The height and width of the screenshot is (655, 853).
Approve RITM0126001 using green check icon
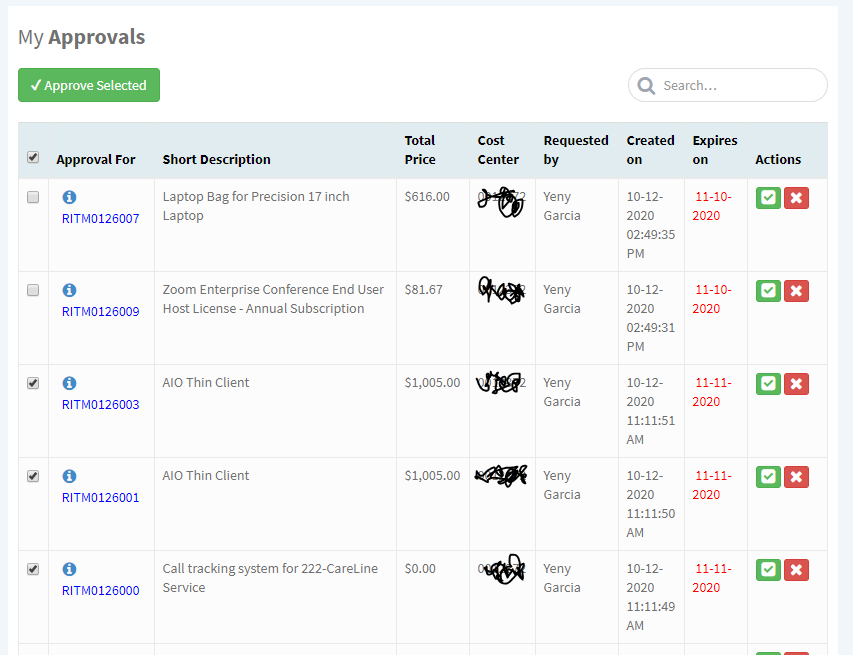tap(768, 477)
